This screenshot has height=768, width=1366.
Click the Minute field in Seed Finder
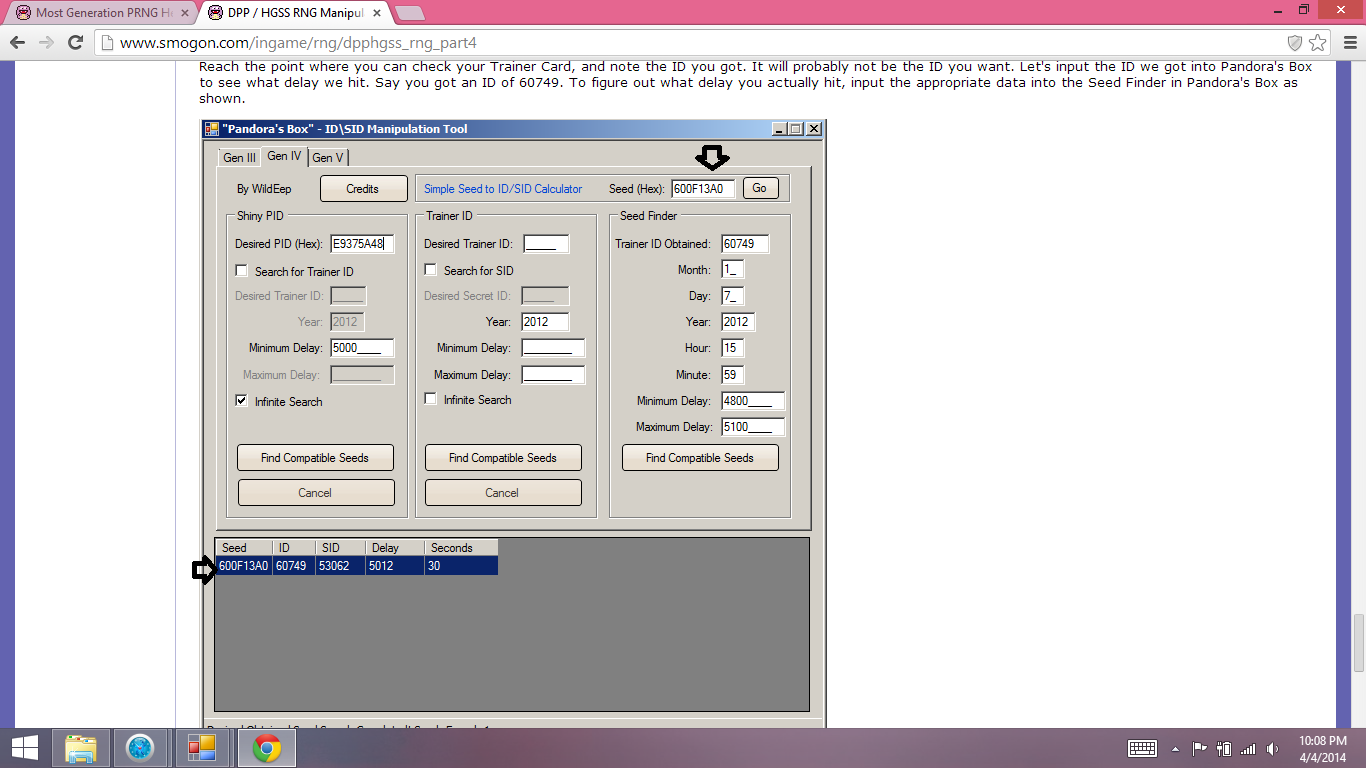(x=733, y=375)
